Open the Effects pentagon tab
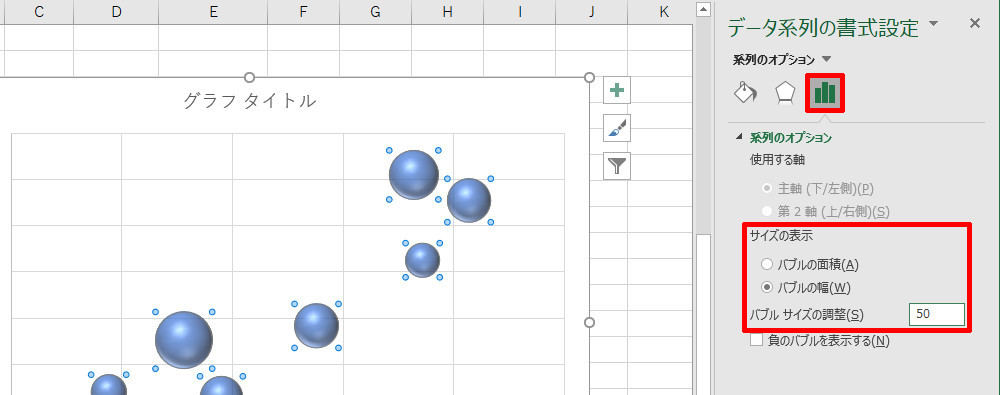Image resolution: width=1000 pixels, height=395 pixels. click(785, 93)
